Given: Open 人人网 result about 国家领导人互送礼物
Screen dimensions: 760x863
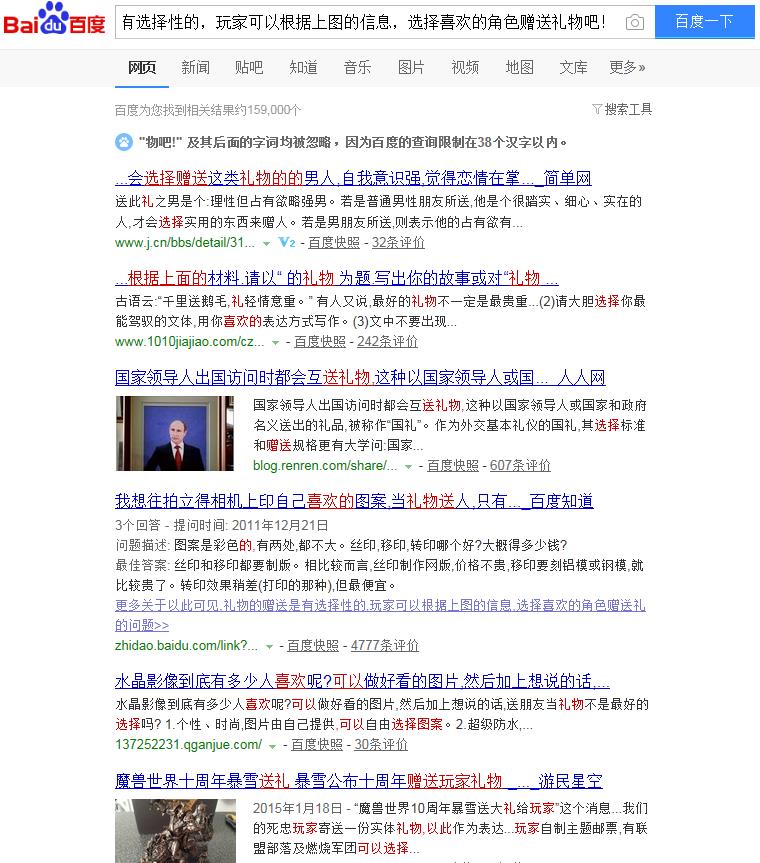Looking at the screenshot, I should tap(360, 378).
